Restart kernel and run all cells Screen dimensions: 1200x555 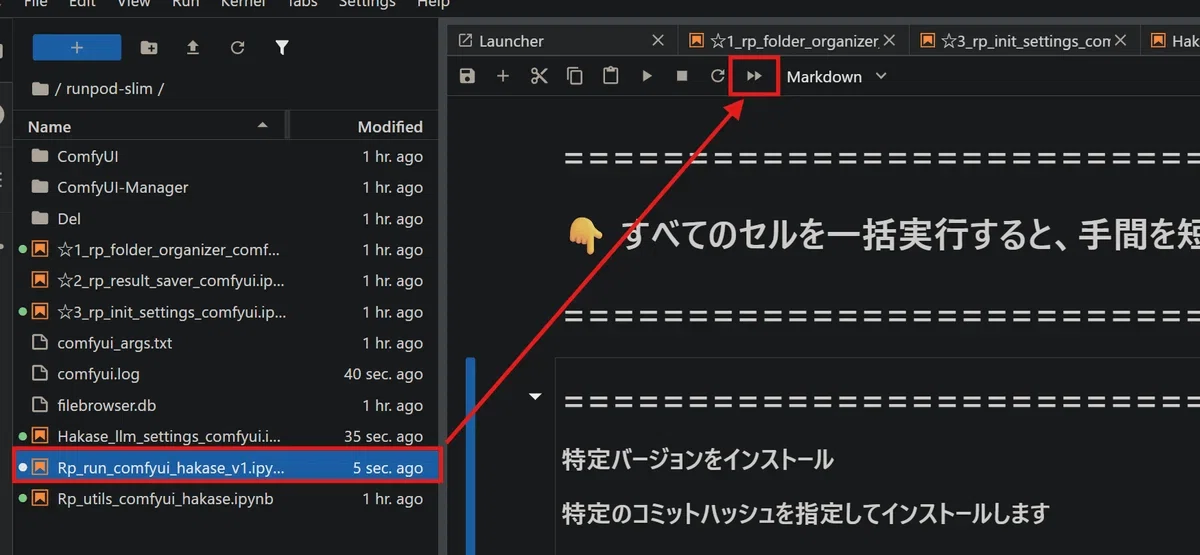[755, 76]
